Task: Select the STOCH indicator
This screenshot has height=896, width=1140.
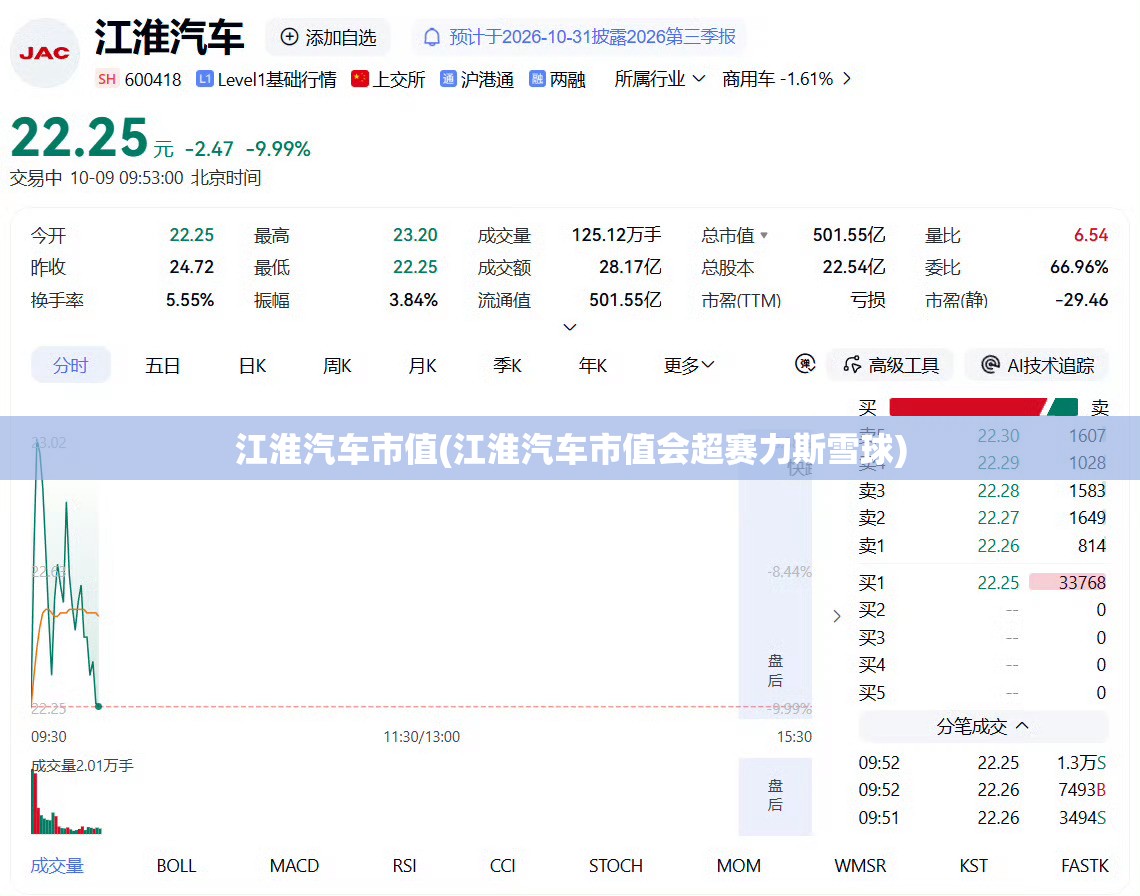Action: pos(616,865)
